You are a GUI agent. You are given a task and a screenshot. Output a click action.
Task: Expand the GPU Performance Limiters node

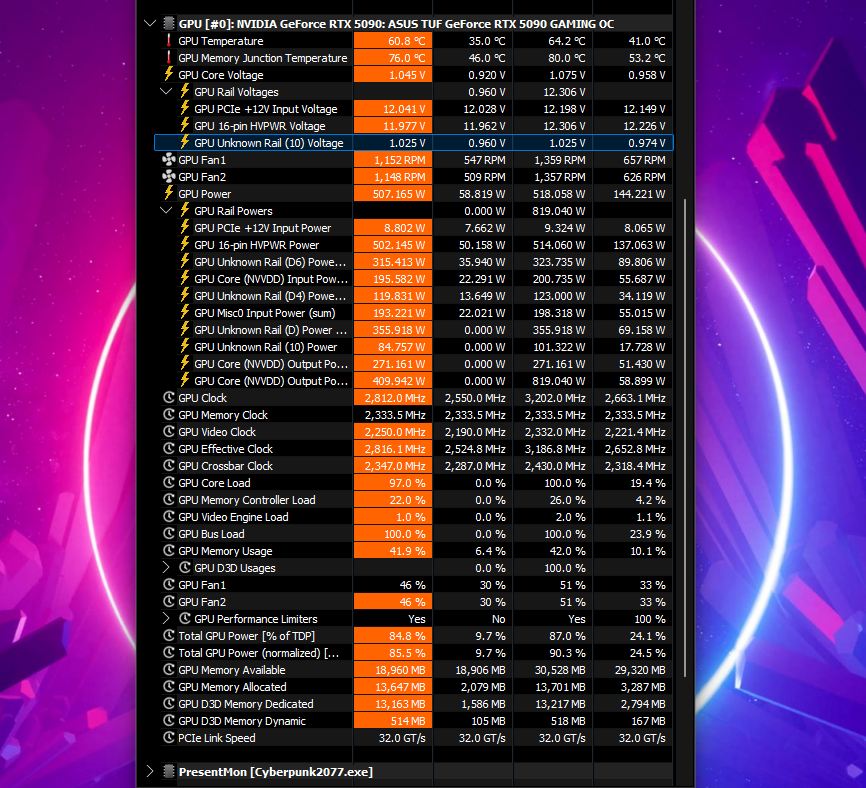pos(166,618)
